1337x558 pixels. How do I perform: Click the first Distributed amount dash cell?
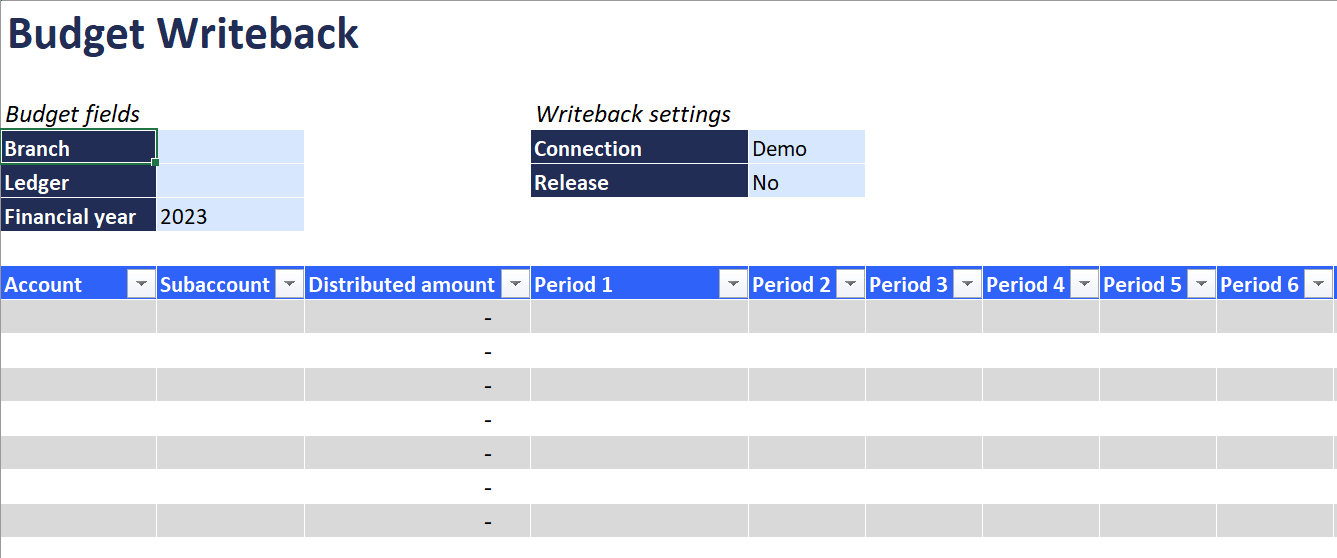[x=417, y=317]
